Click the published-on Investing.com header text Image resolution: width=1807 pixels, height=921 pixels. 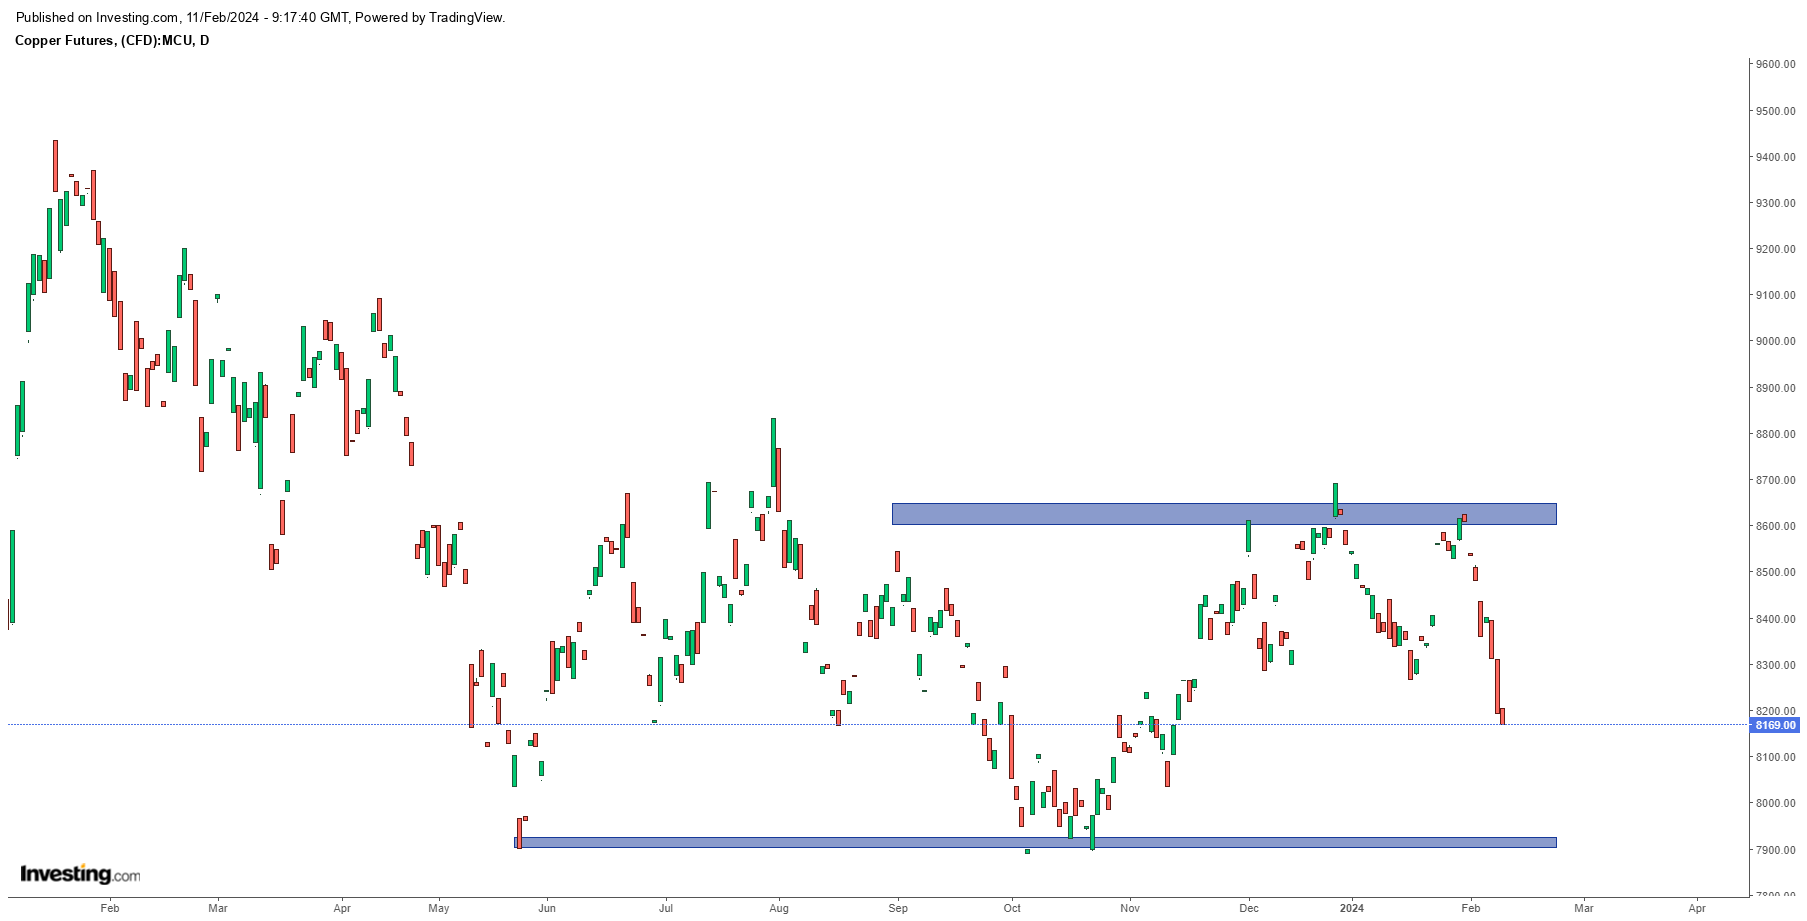(x=260, y=17)
